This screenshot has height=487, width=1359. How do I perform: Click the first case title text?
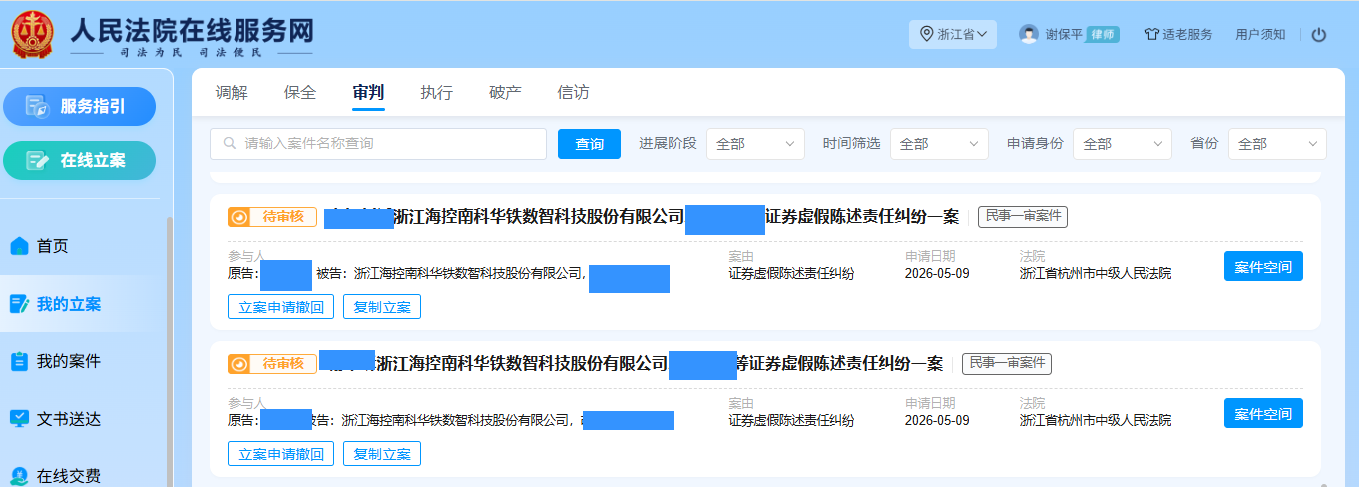[x=644, y=217]
